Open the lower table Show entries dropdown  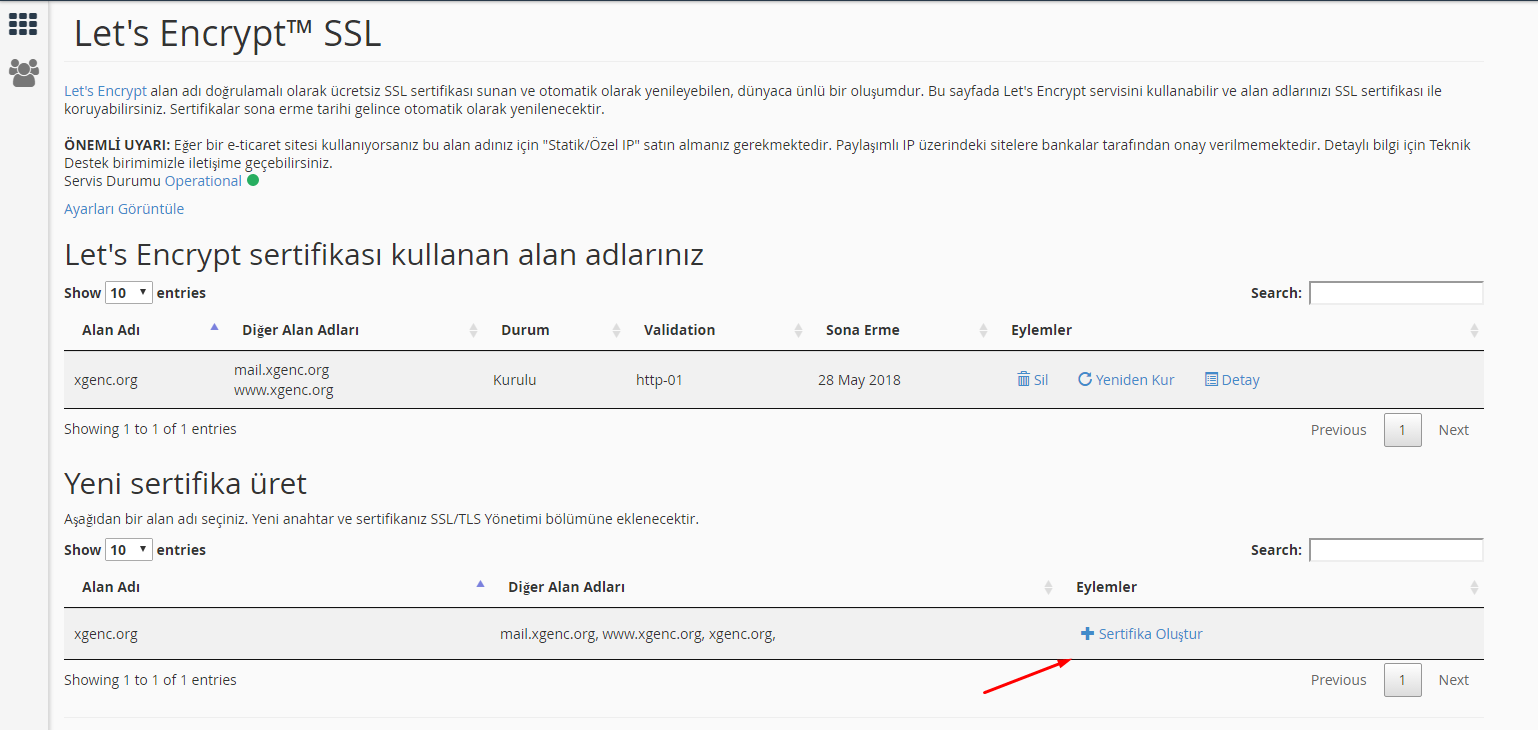coord(129,550)
